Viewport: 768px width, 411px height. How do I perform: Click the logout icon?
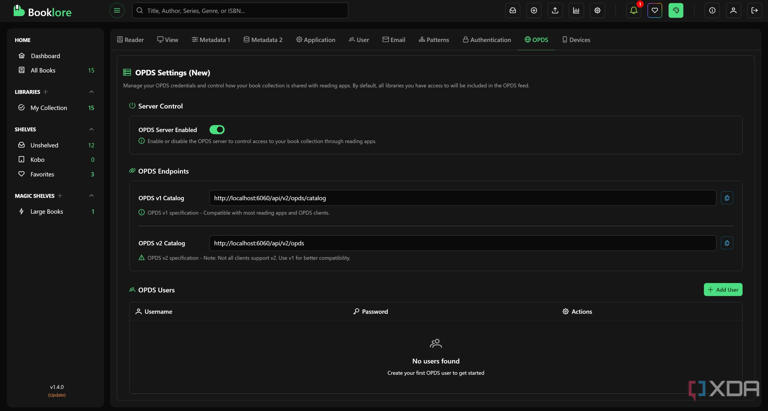pos(754,11)
